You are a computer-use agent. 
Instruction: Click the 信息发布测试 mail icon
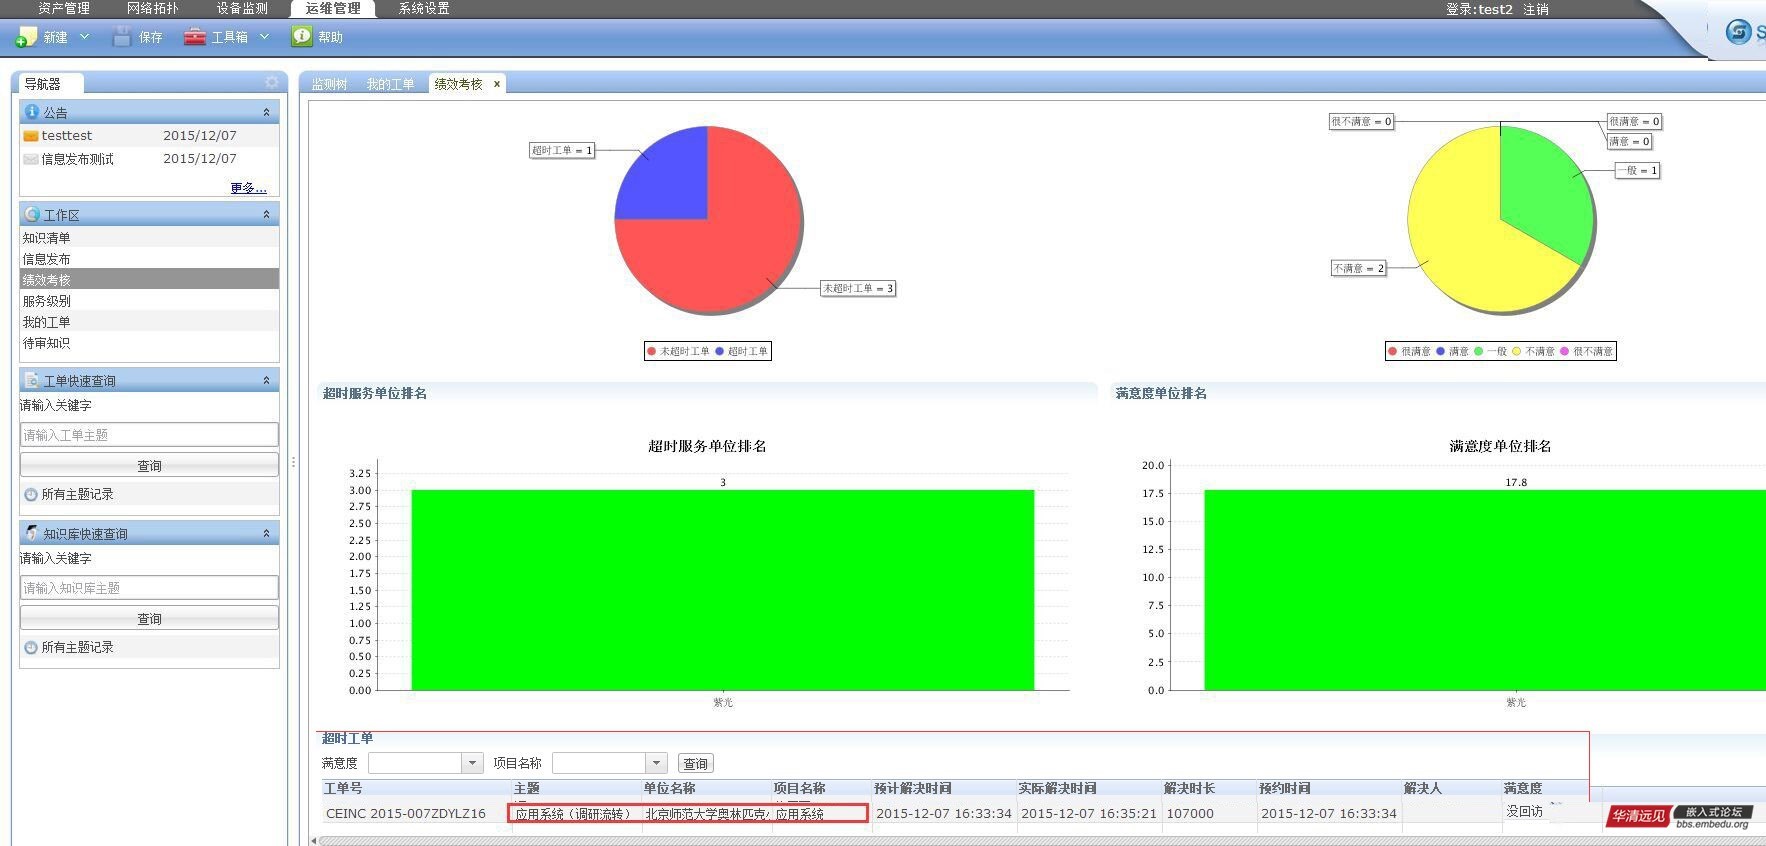tap(31, 159)
